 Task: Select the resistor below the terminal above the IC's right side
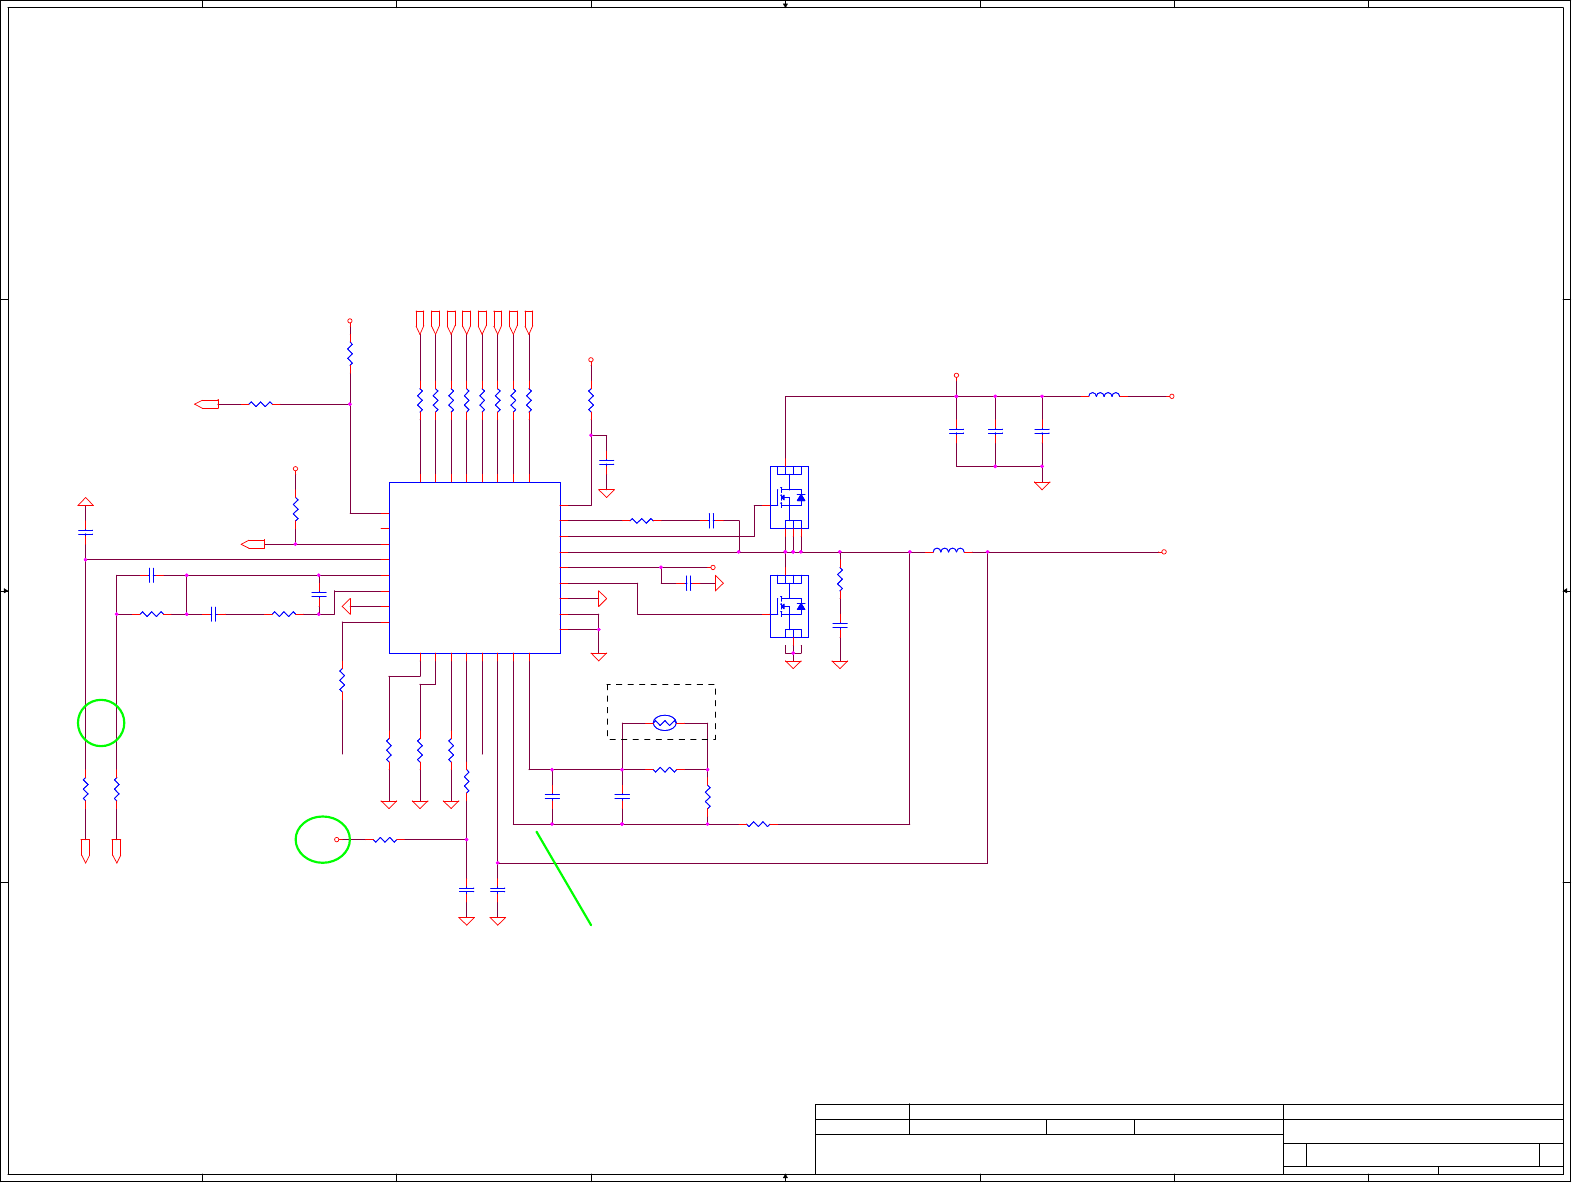coord(591,400)
